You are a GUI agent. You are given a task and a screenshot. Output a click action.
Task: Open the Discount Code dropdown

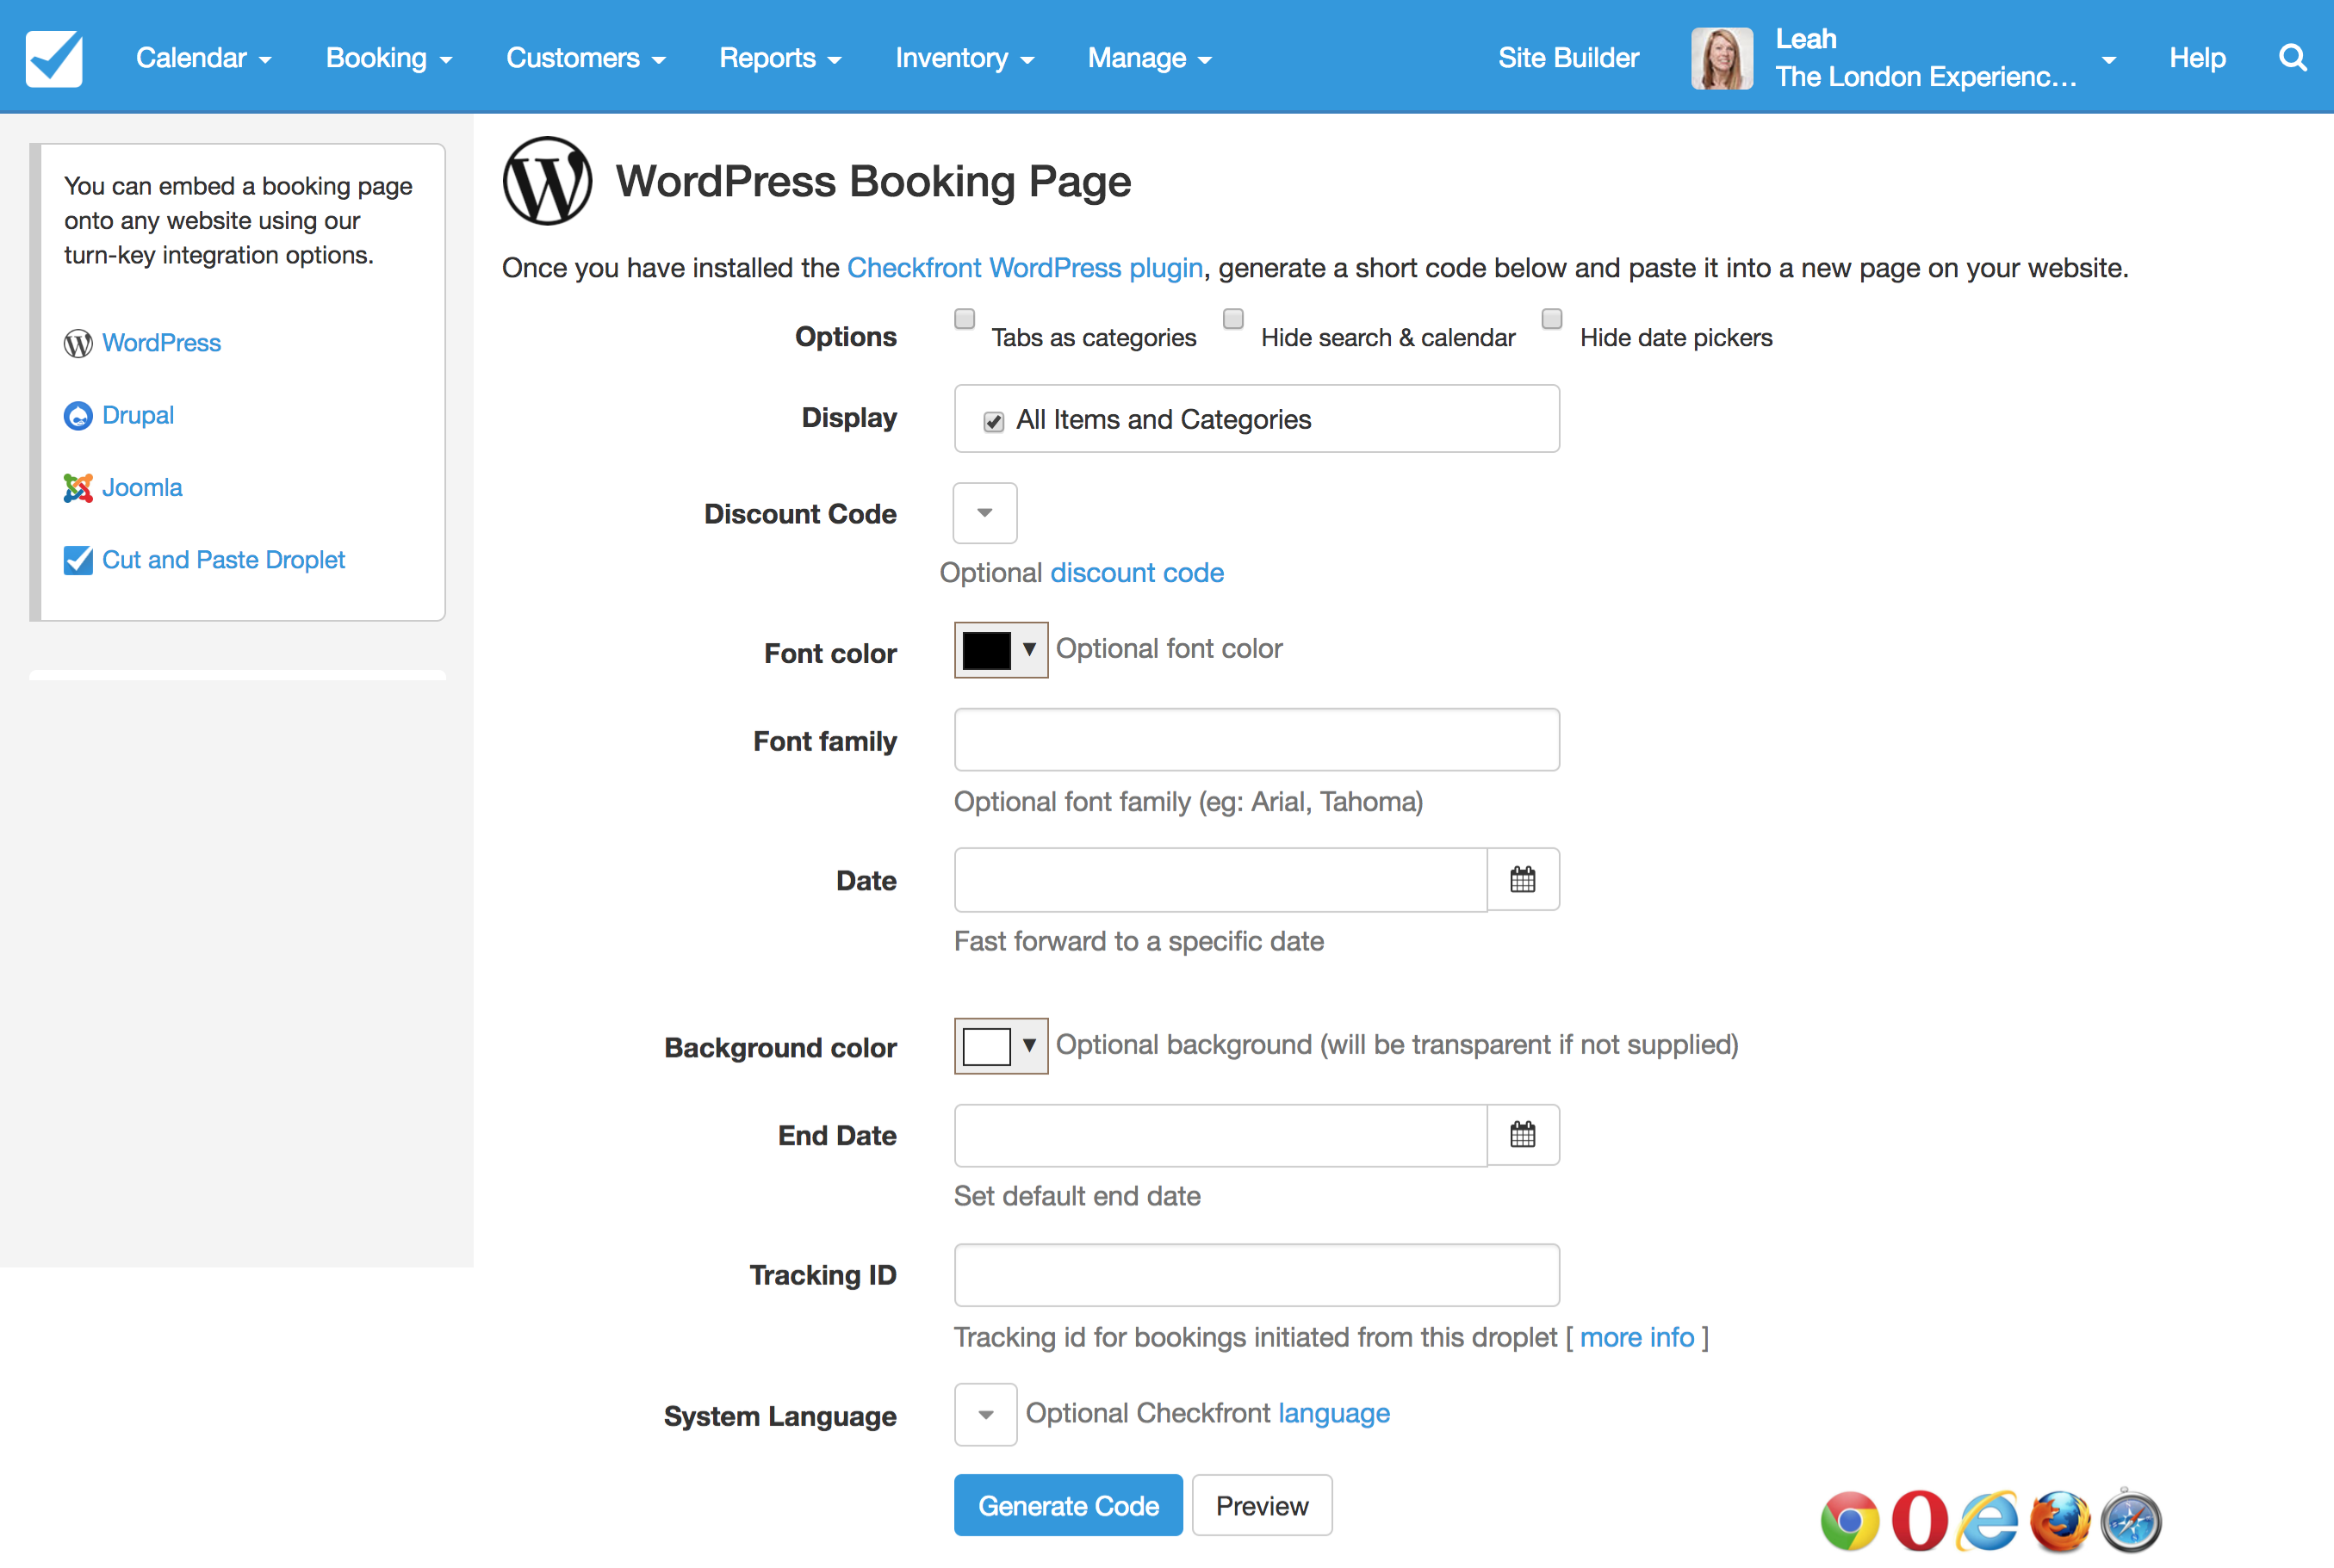point(985,513)
